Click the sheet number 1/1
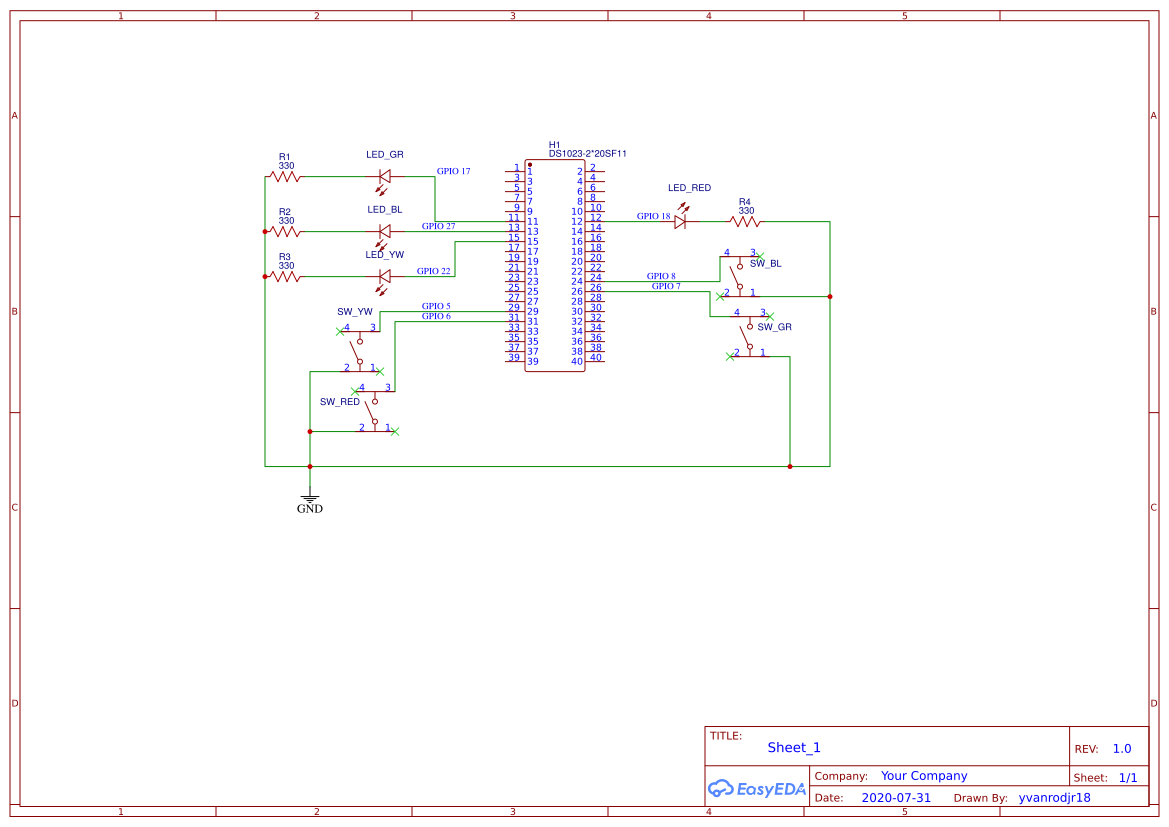 (1128, 778)
